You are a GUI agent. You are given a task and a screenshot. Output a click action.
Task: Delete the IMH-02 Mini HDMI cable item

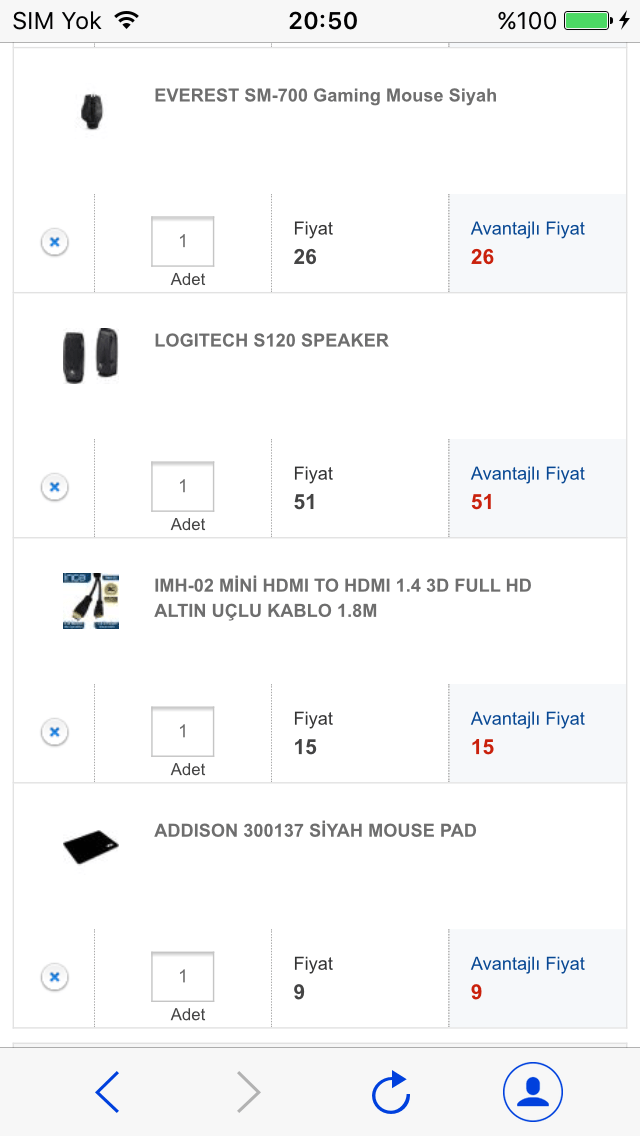(x=55, y=732)
